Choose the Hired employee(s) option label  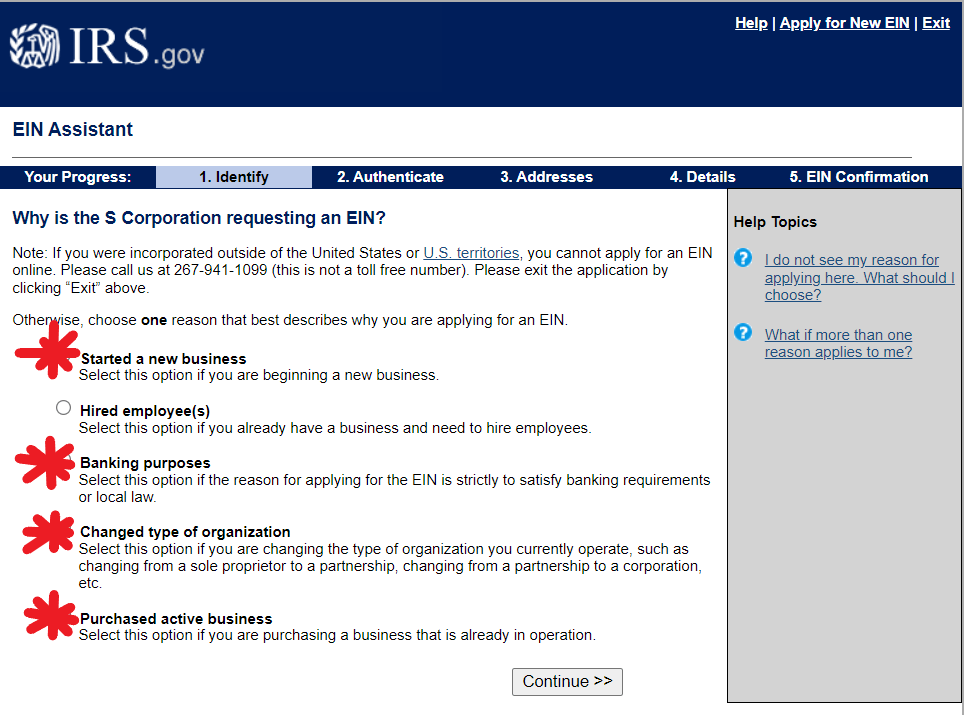pyautogui.click(x=145, y=411)
